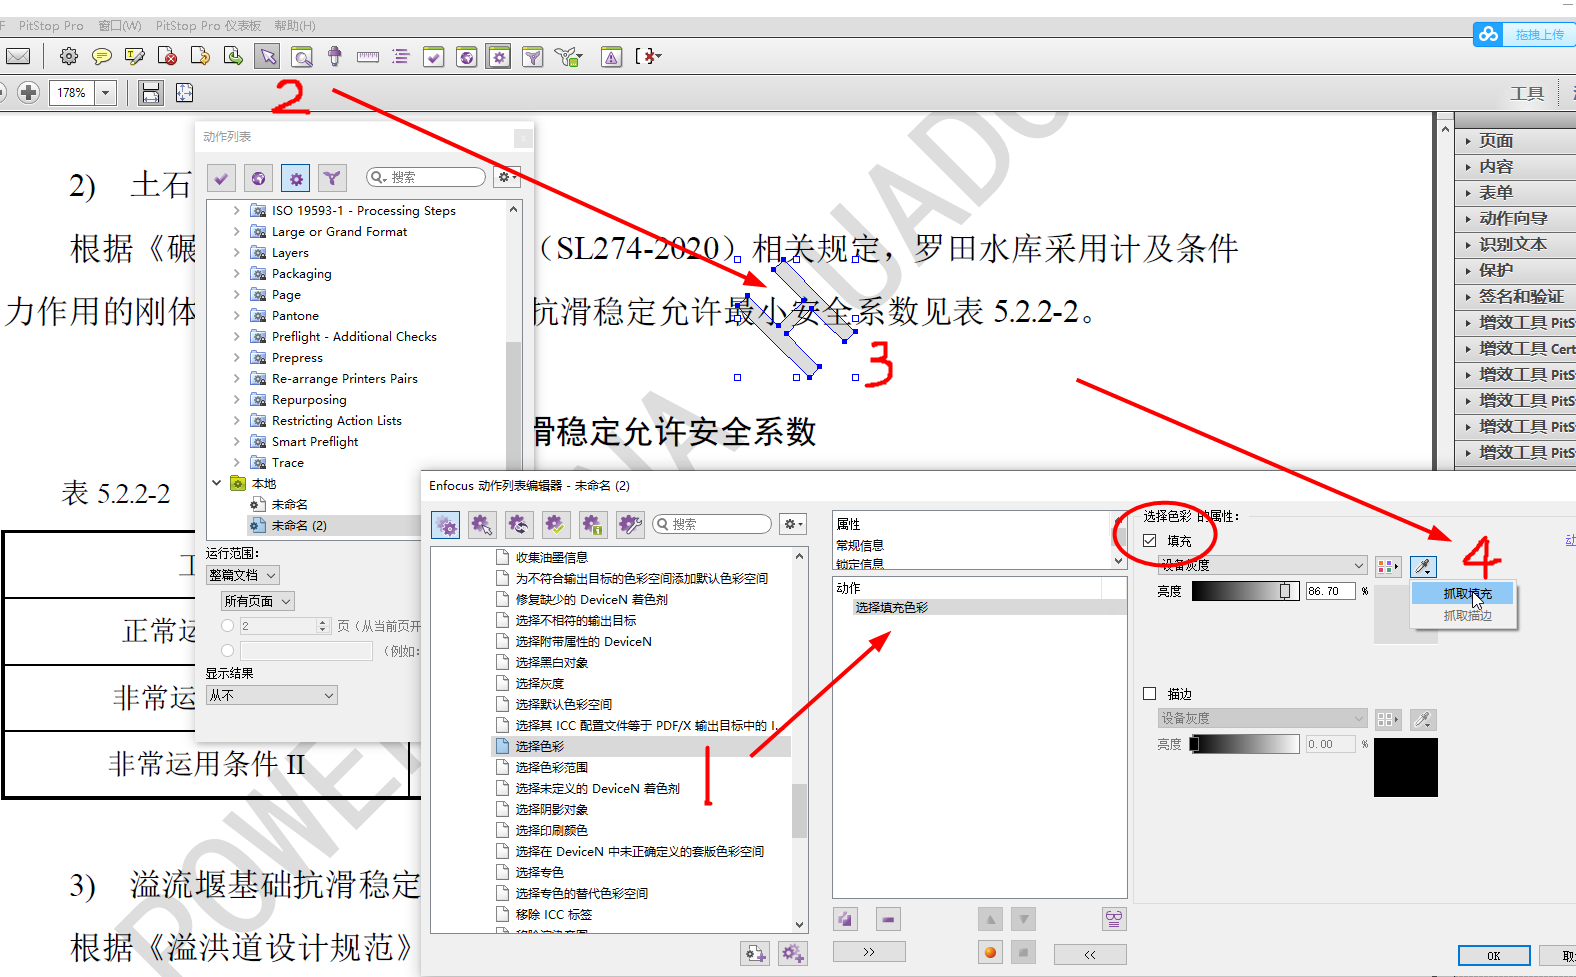1576x977 pixels.
Task: Open the PitStop Pro menu
Action: click(x=50, y=25)
